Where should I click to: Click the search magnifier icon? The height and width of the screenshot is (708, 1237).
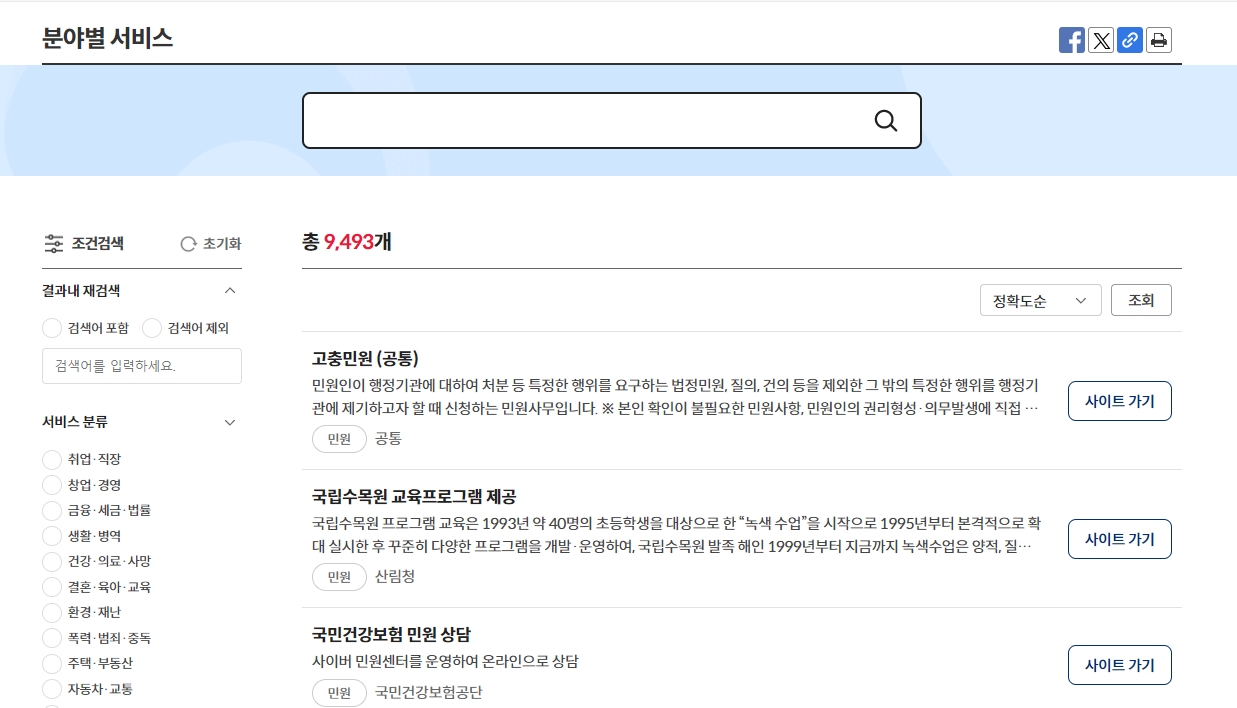click(x=886, y=120)
